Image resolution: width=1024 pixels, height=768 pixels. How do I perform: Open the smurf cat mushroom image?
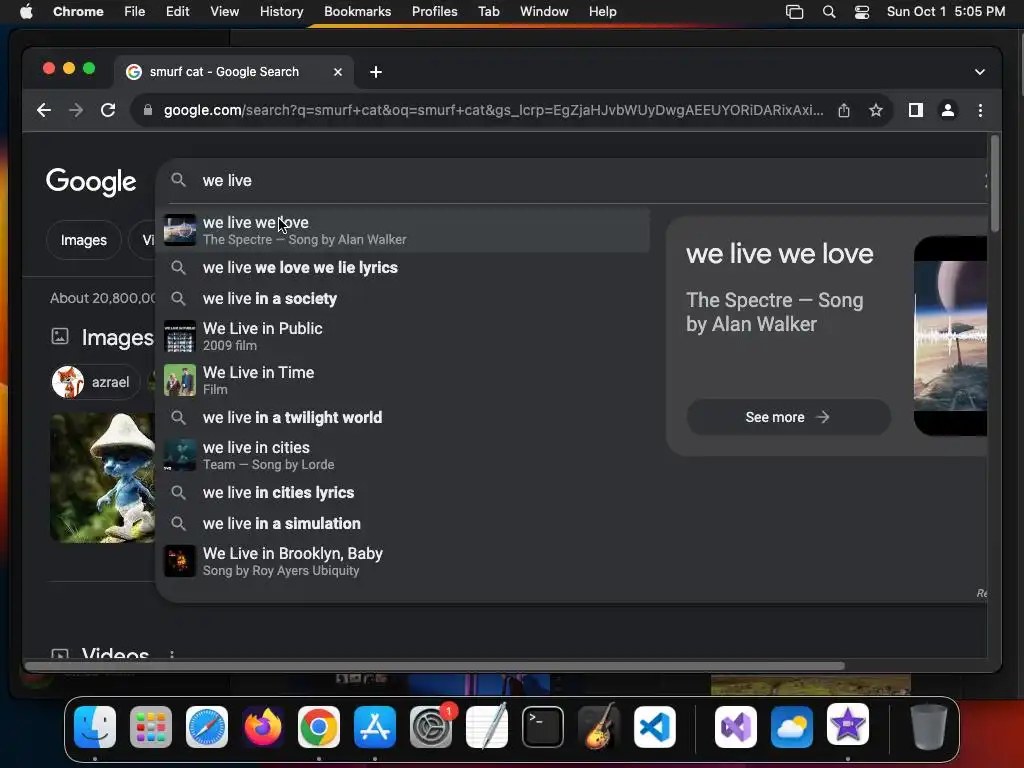(103, 477)
